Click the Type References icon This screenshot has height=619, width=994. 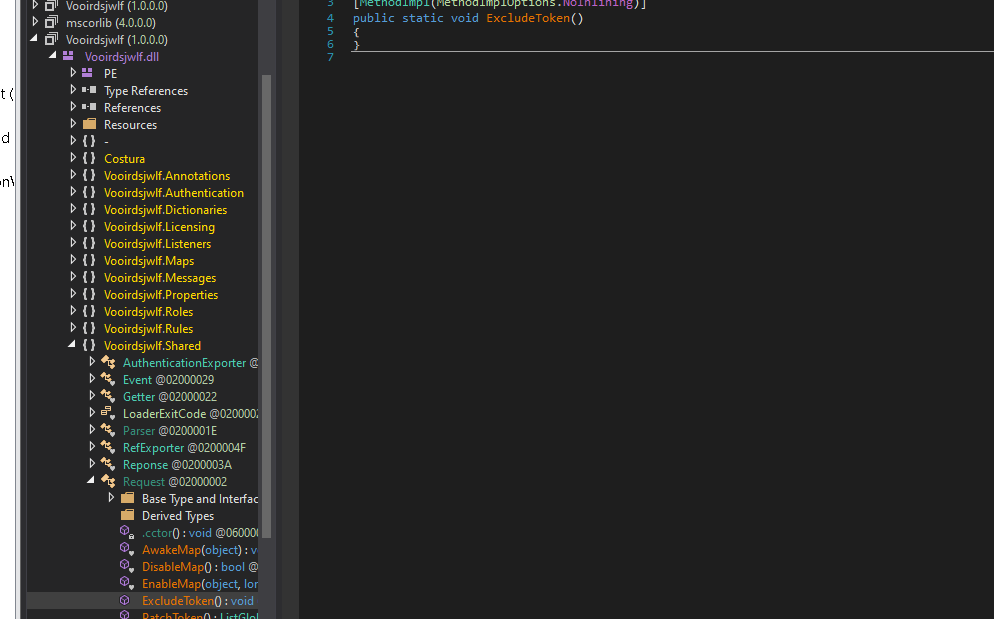pyautogui.click(x=89, y=90)
